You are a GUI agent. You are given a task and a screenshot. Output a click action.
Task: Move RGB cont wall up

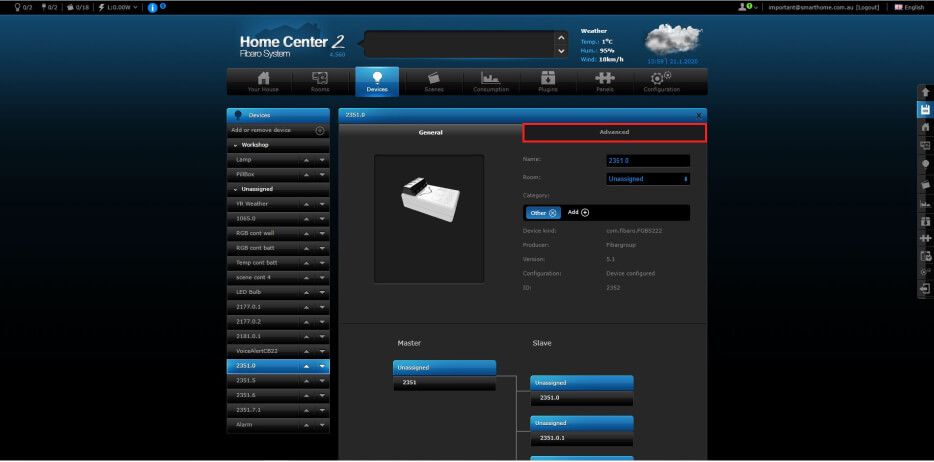(307, 233)
